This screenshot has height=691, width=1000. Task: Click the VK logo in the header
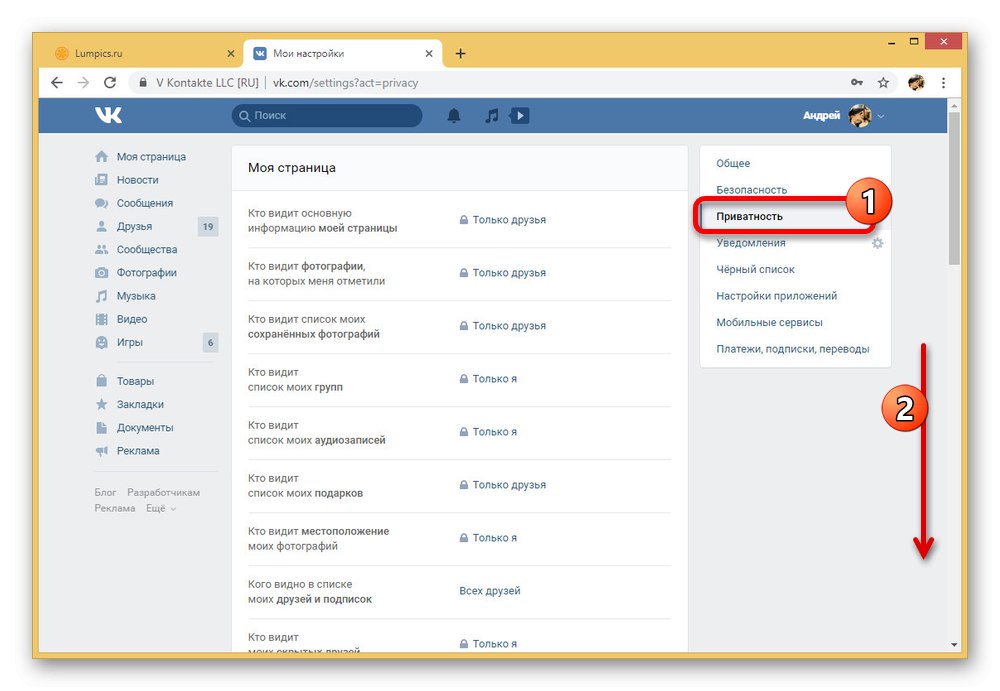(108, 115)
